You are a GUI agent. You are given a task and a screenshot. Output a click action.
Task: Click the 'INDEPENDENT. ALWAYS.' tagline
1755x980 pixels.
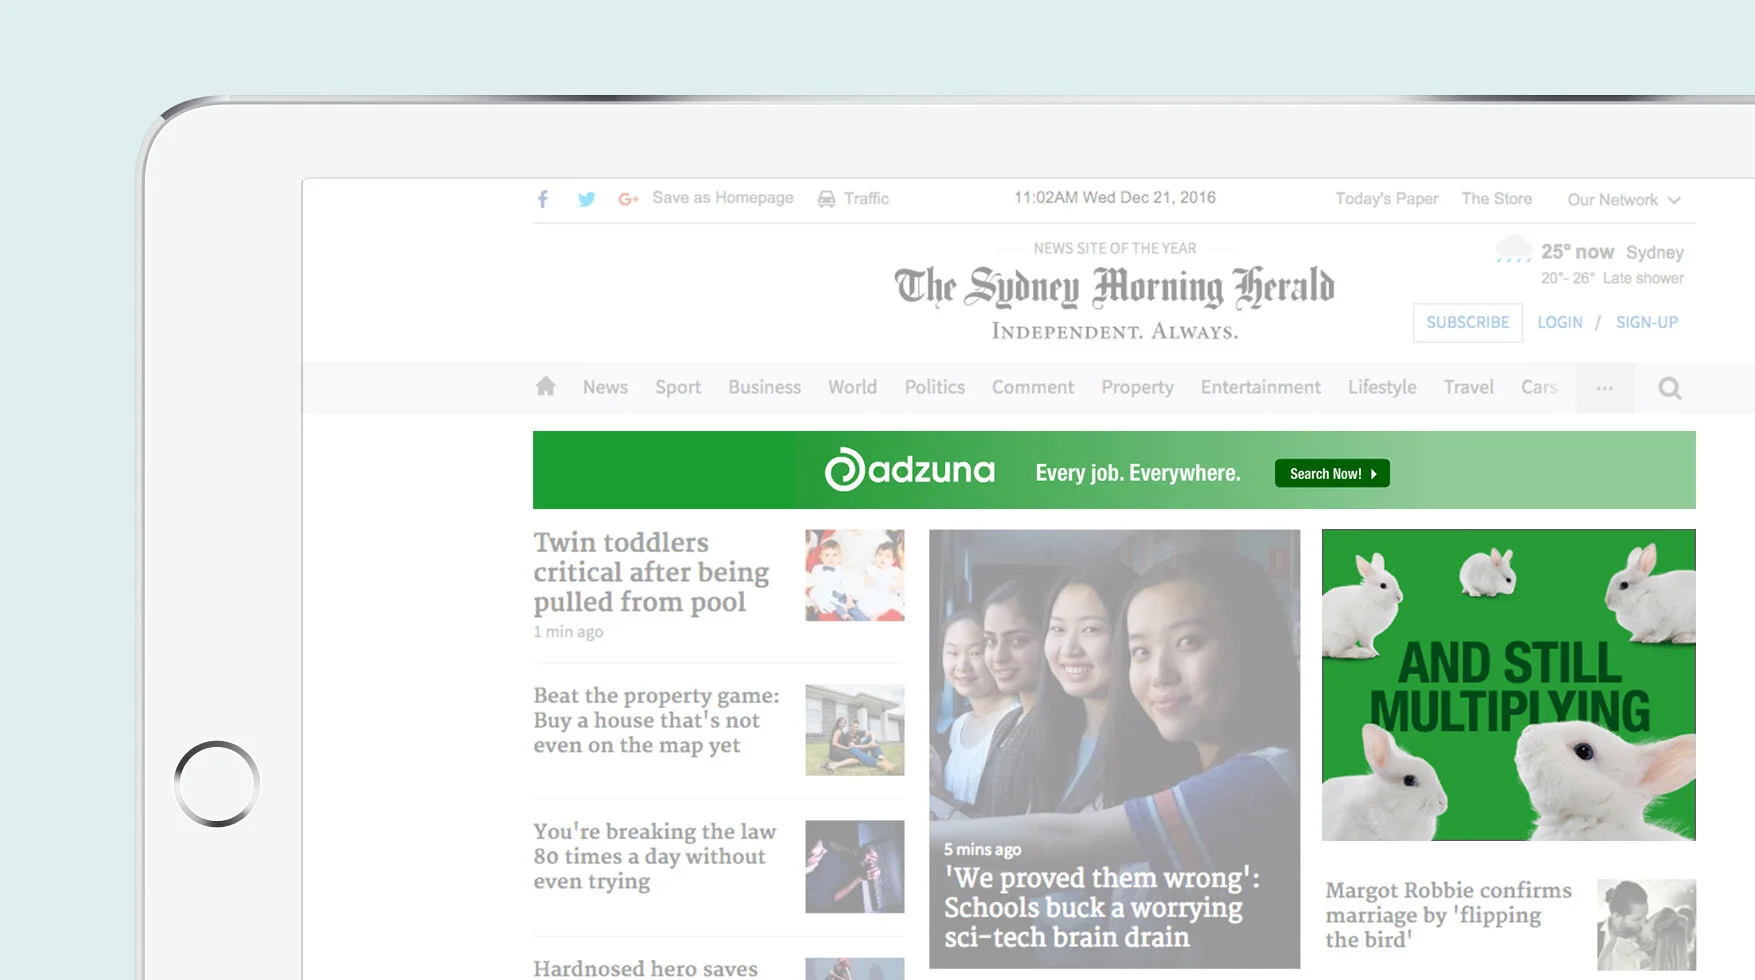tap(1114, 331)
